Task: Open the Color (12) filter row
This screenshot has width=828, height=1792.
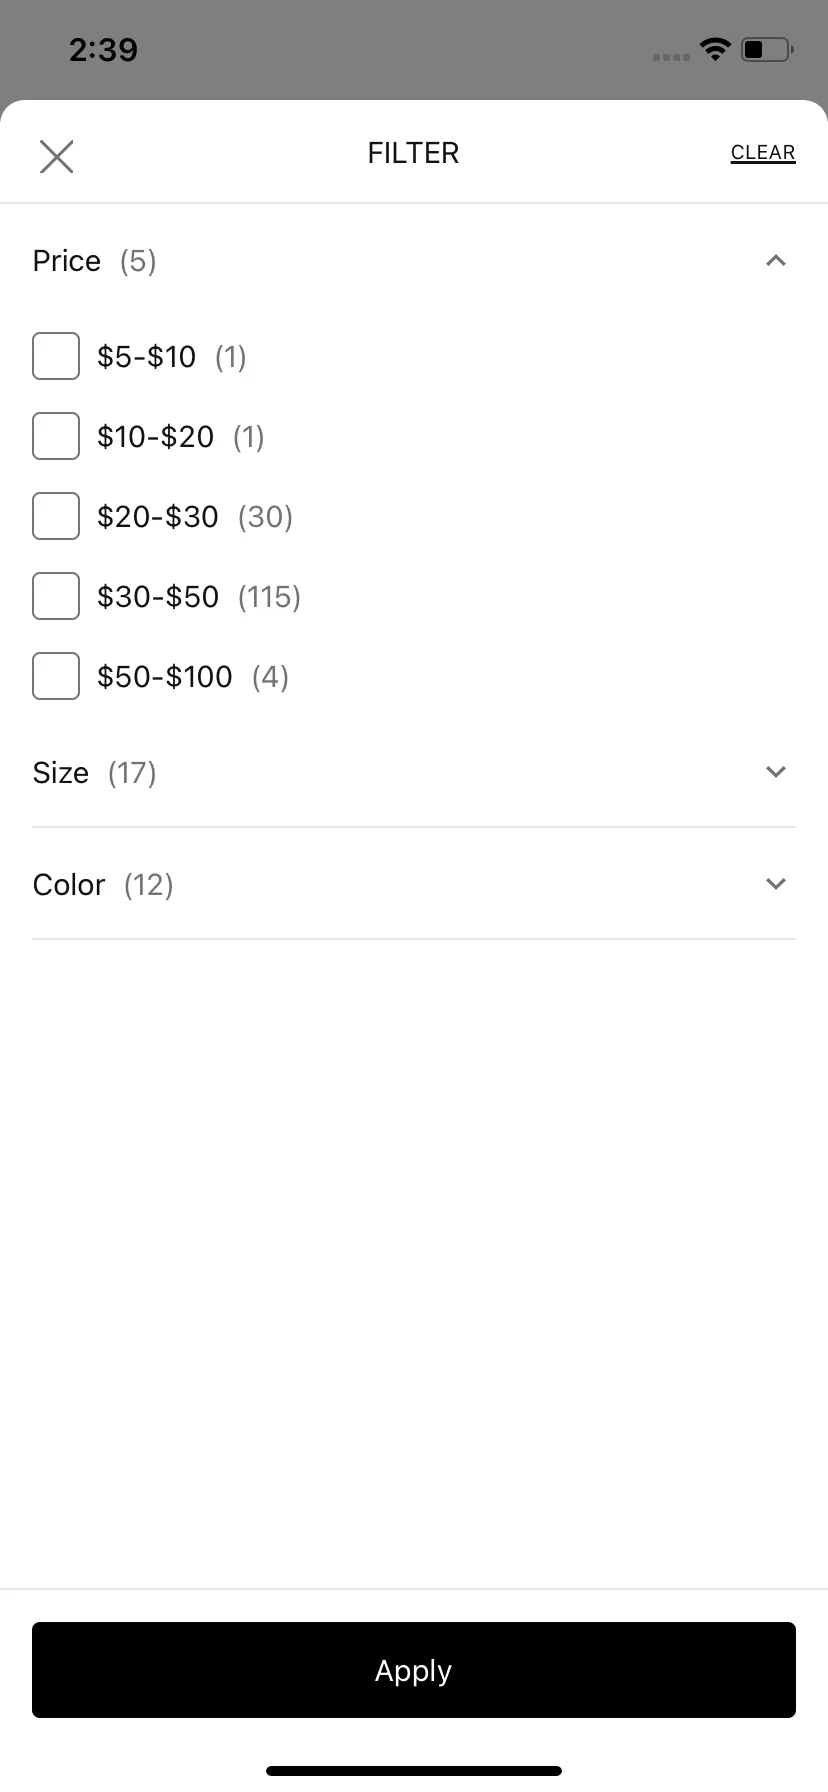Action: (414, 884)
